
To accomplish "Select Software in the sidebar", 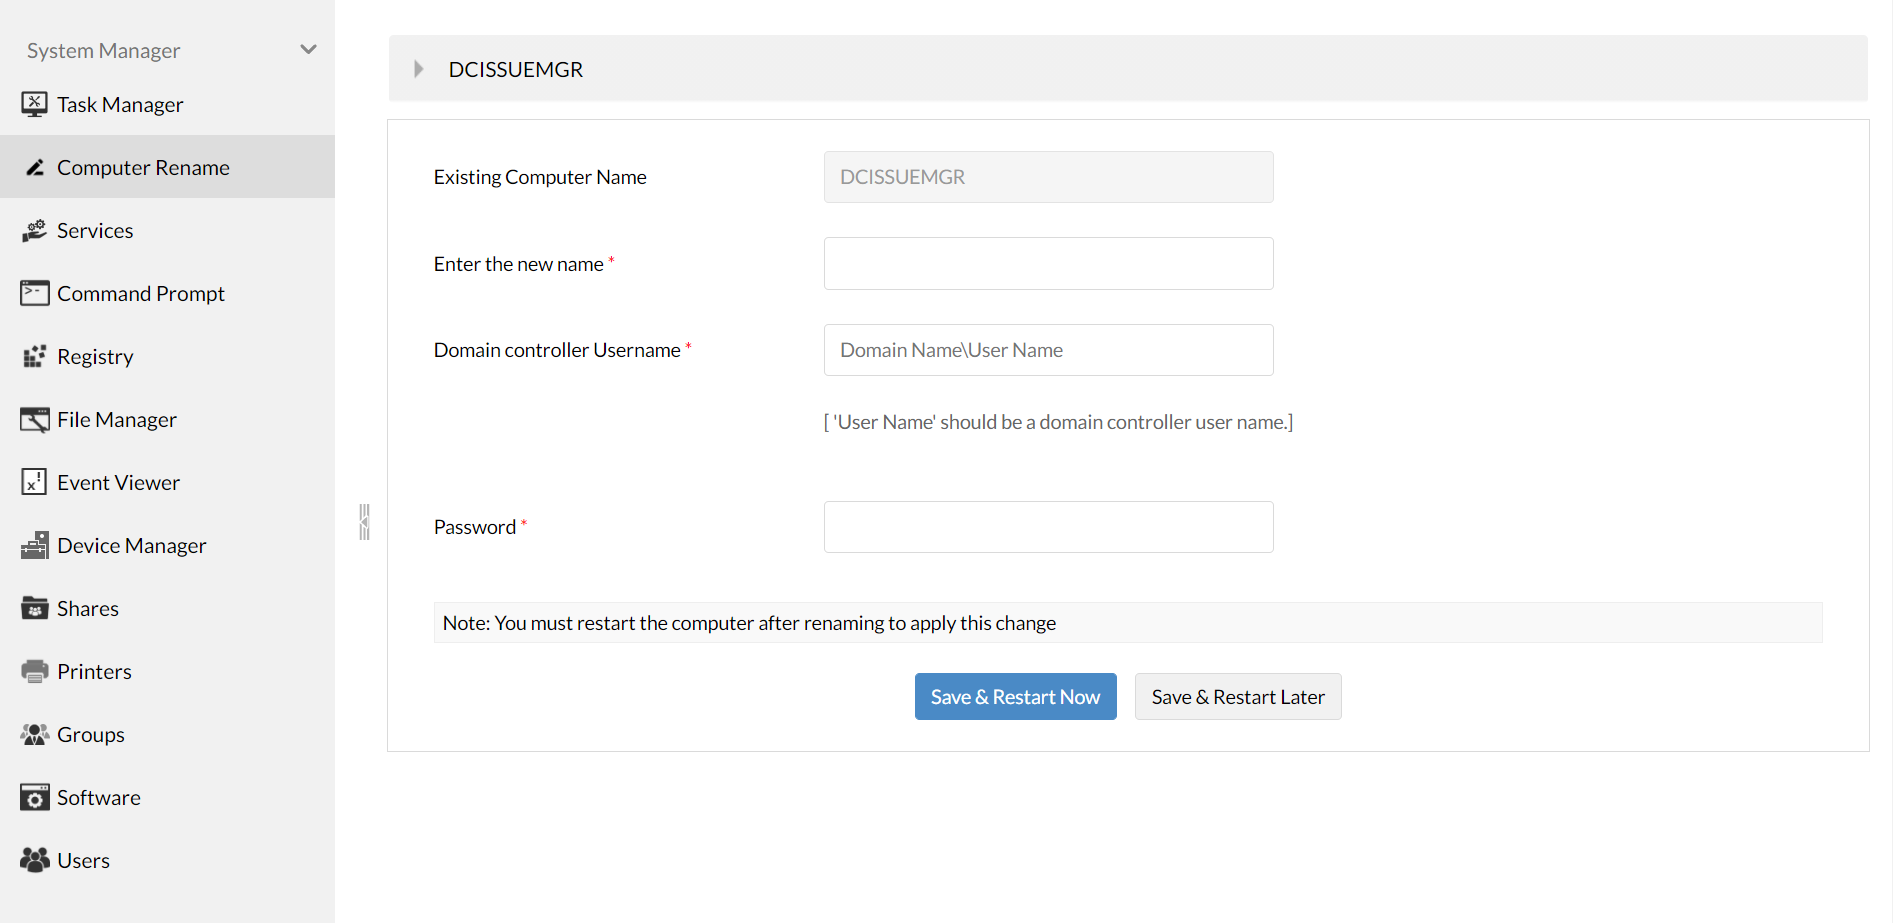I will pos(99,797).
